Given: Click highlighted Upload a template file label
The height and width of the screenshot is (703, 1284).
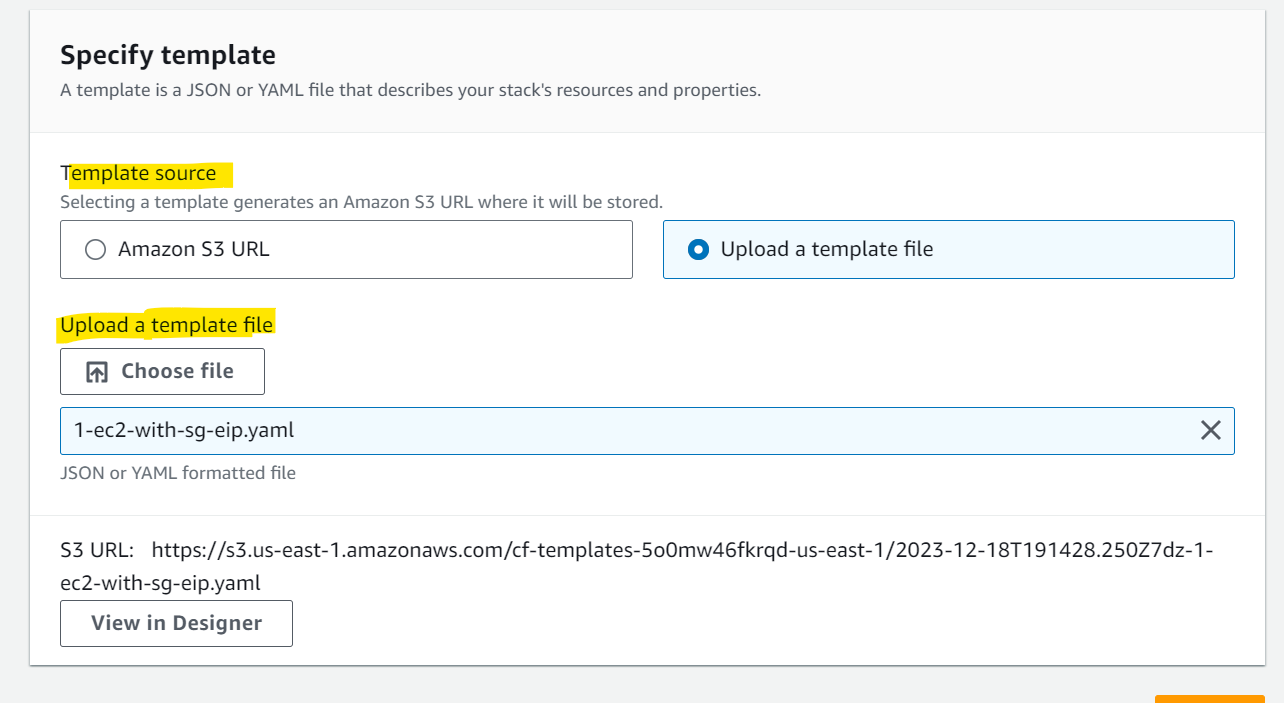Looking at the screenshot, I should (x=166, y=325).
